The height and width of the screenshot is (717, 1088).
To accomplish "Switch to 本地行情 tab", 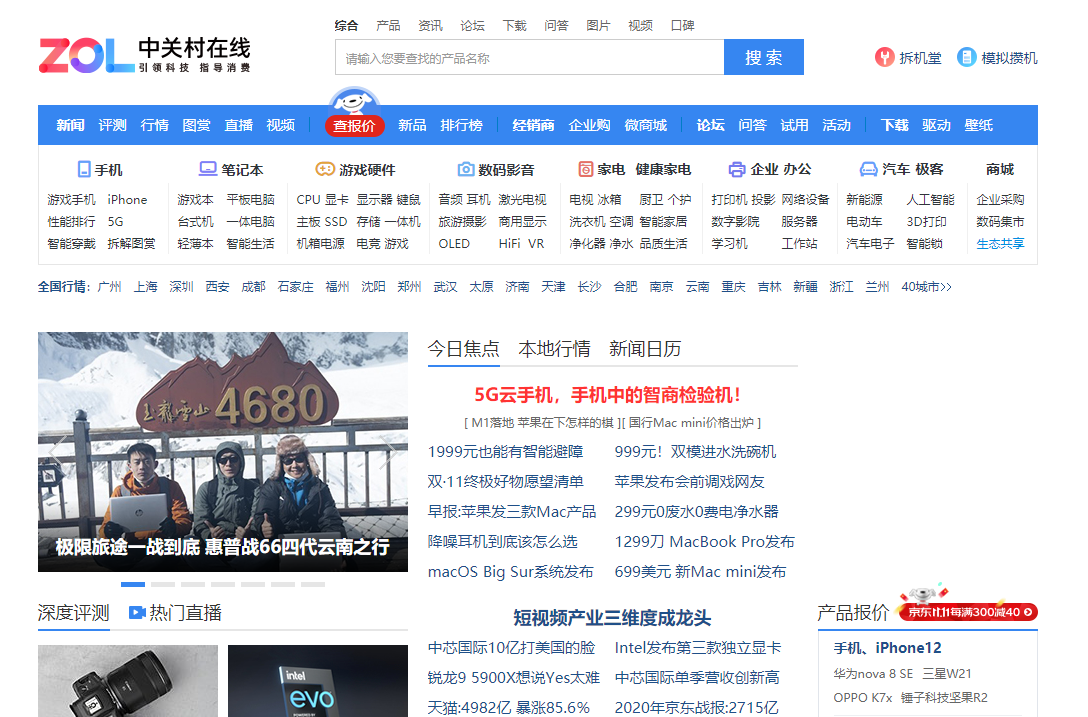I will click(x=554, y=348).
